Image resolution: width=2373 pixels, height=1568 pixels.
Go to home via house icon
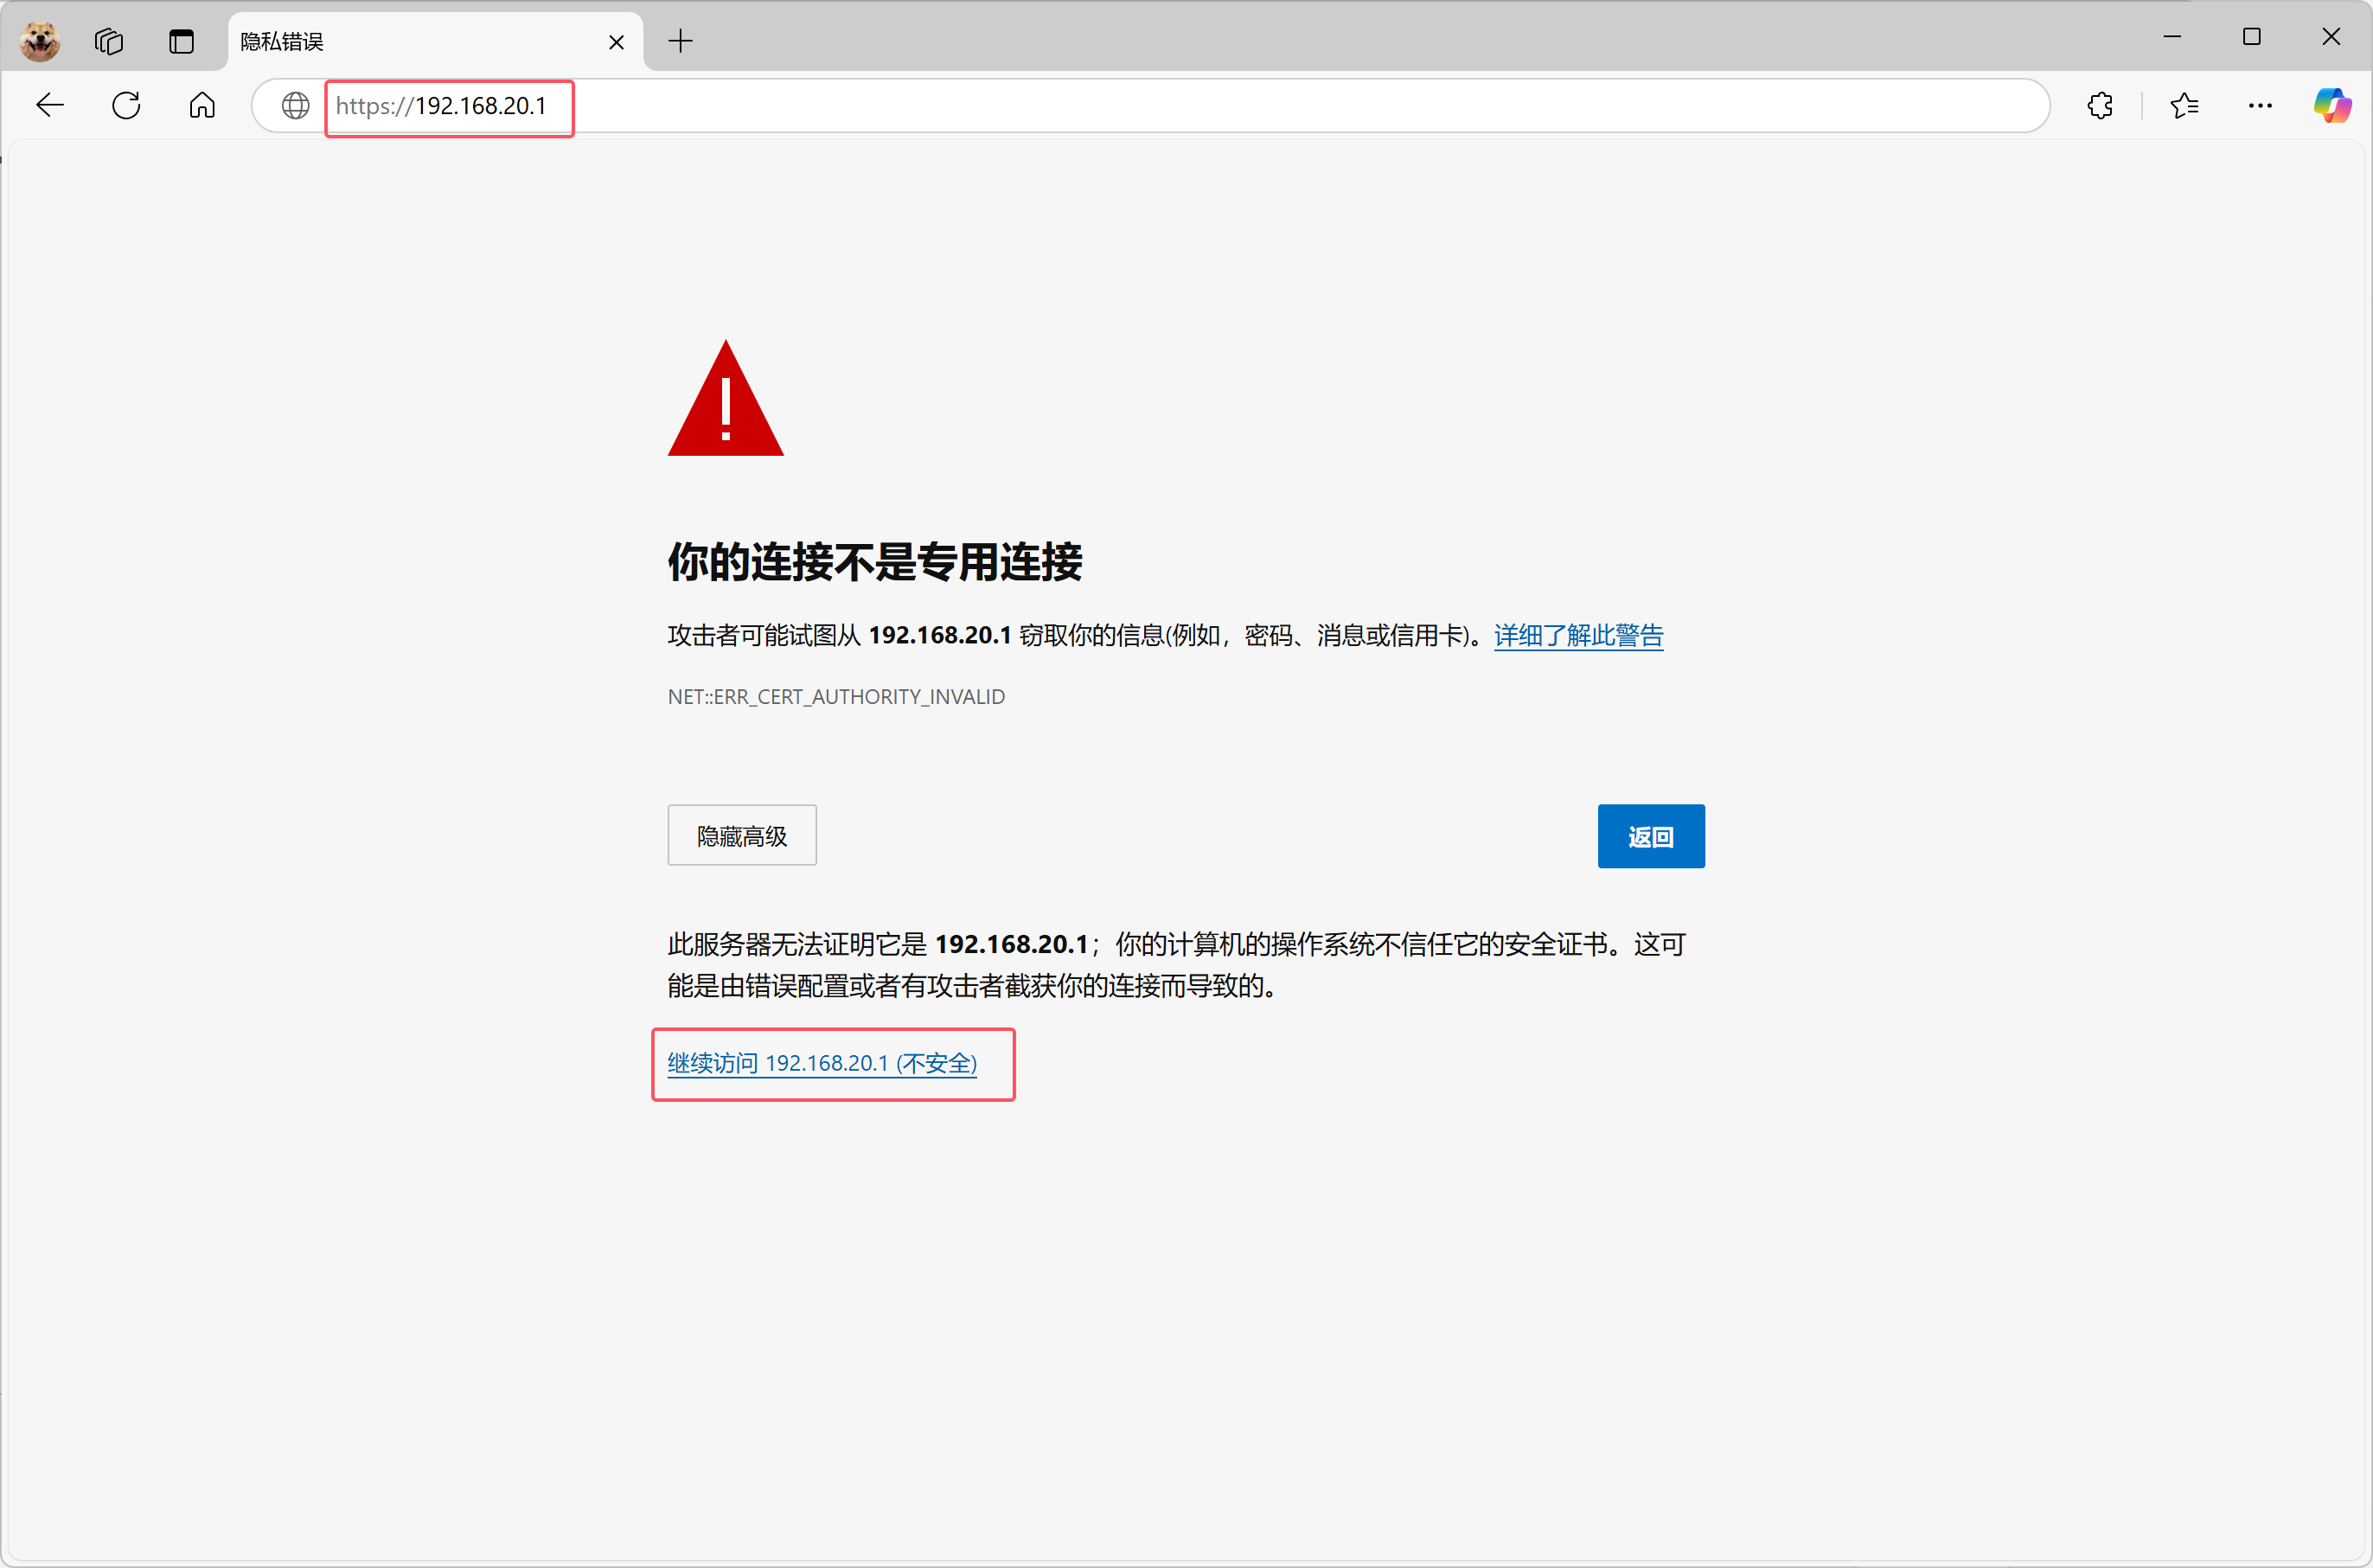[x=202, y=105]
